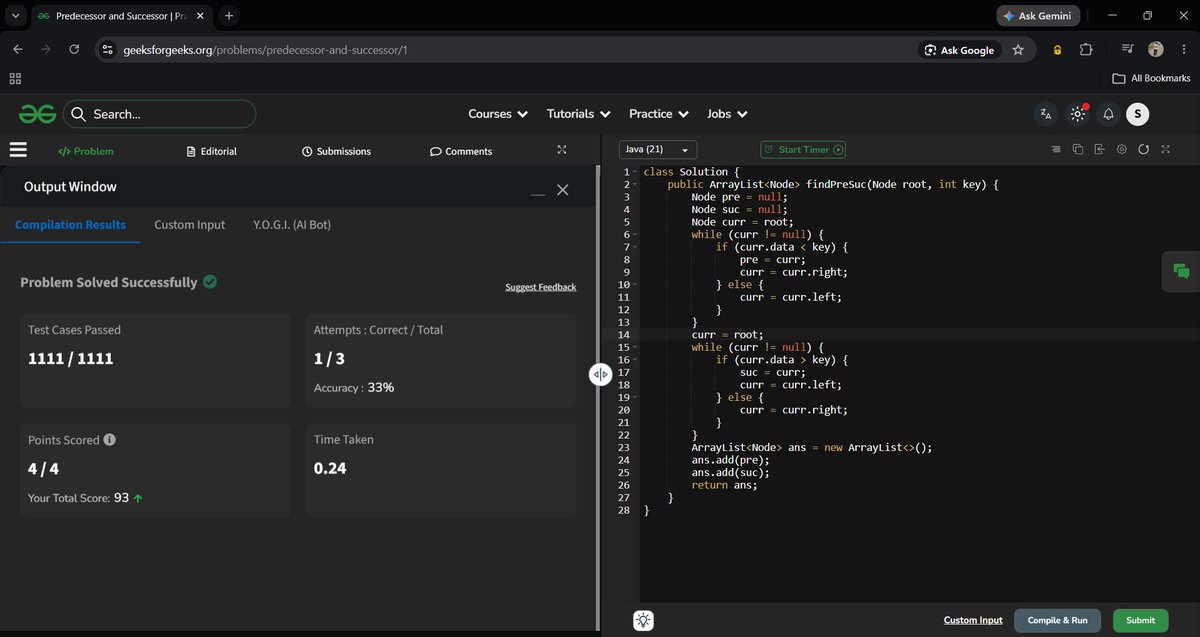The width and height of the screenshot is (1200, 637).
Task: Click the Start Timer button
Action: (803, 150)
